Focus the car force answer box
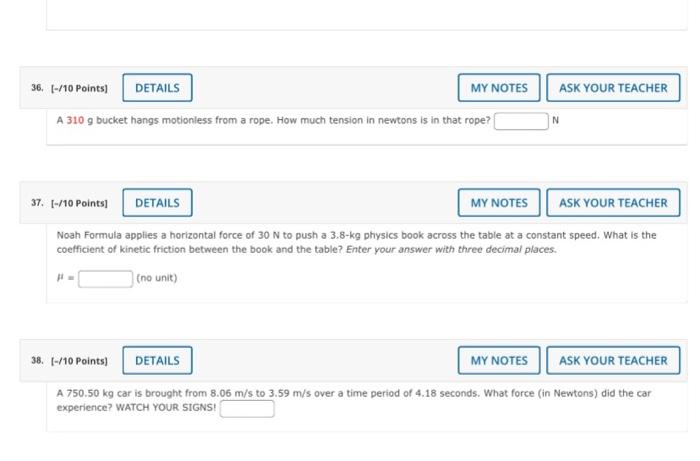The height and width of the screenshot is (461, 700). click(x=247, y=409)
